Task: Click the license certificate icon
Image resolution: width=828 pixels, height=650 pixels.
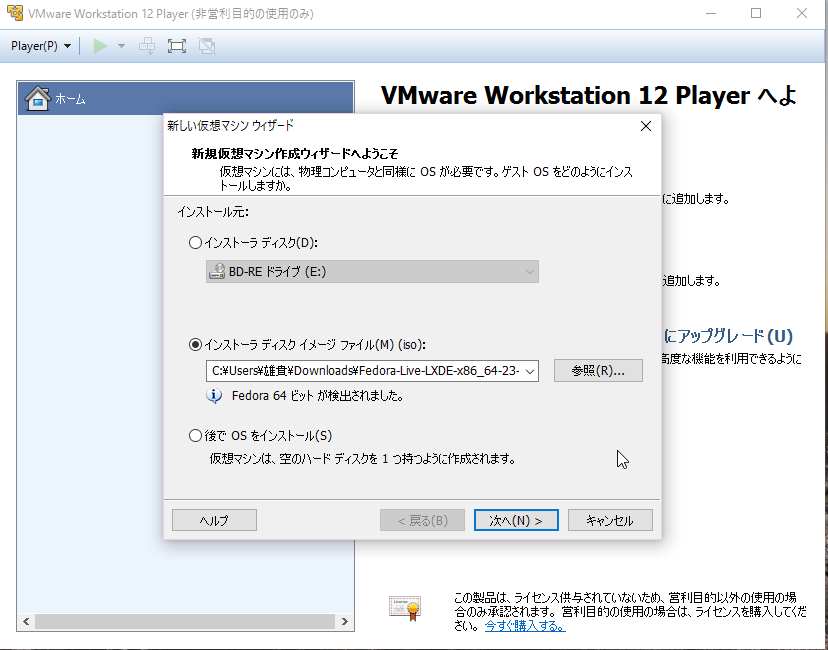Action: (405, 608)
